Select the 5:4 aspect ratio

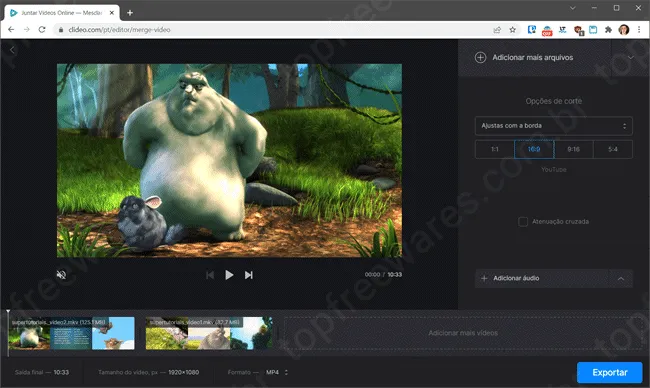tap(613, 149)
